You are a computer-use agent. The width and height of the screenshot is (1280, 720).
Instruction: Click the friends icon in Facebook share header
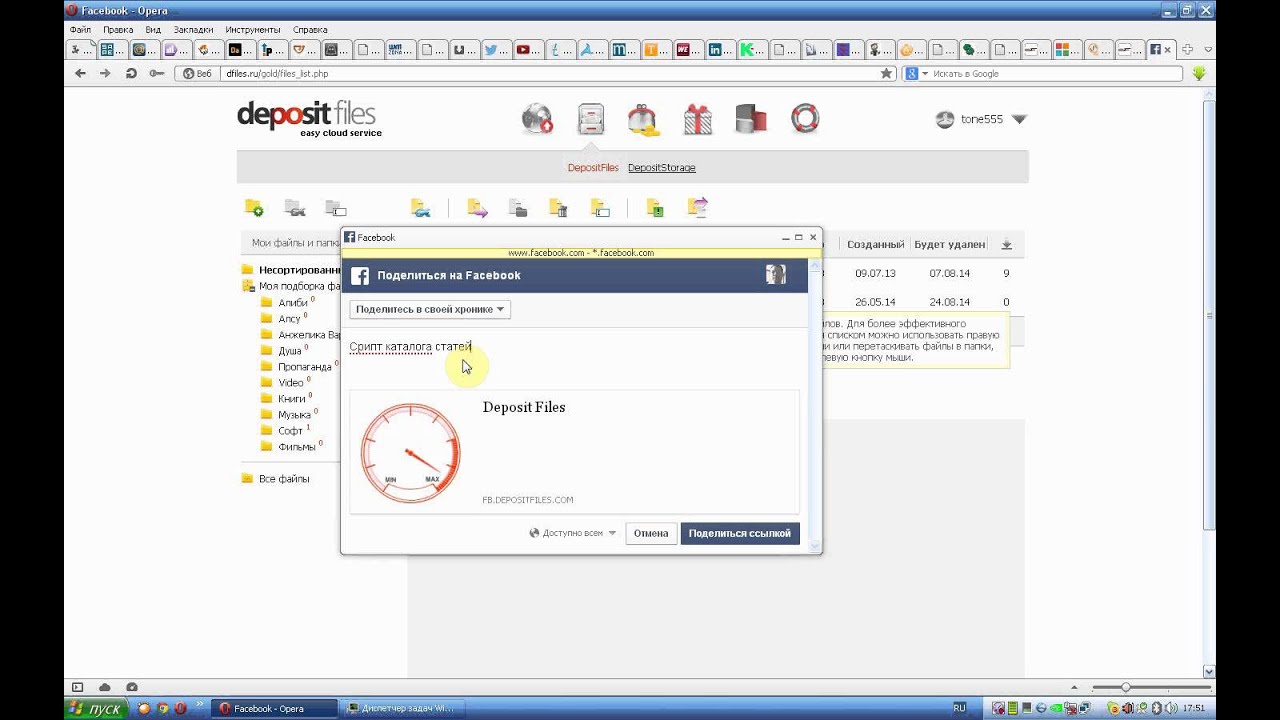[x=776, y=275]
